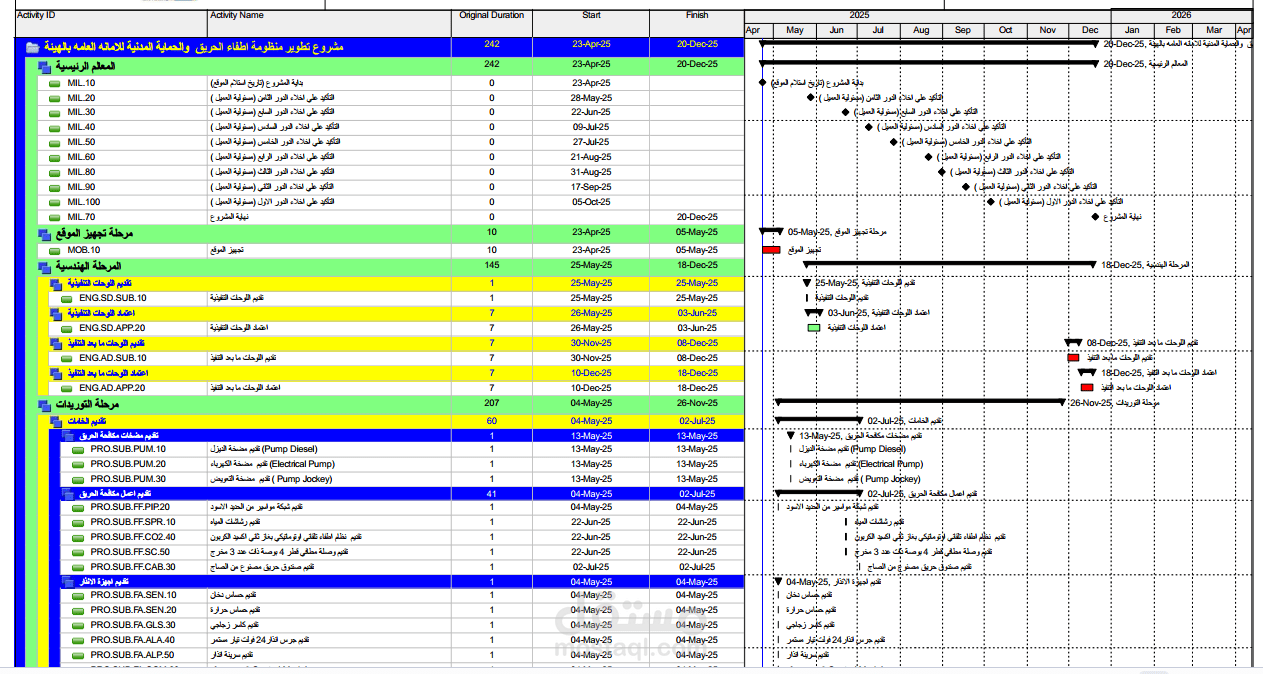The width and height of the screenshot is (1263, 674).
Task: Click the 2025 year header in the timescale
Action: point(928,15)
